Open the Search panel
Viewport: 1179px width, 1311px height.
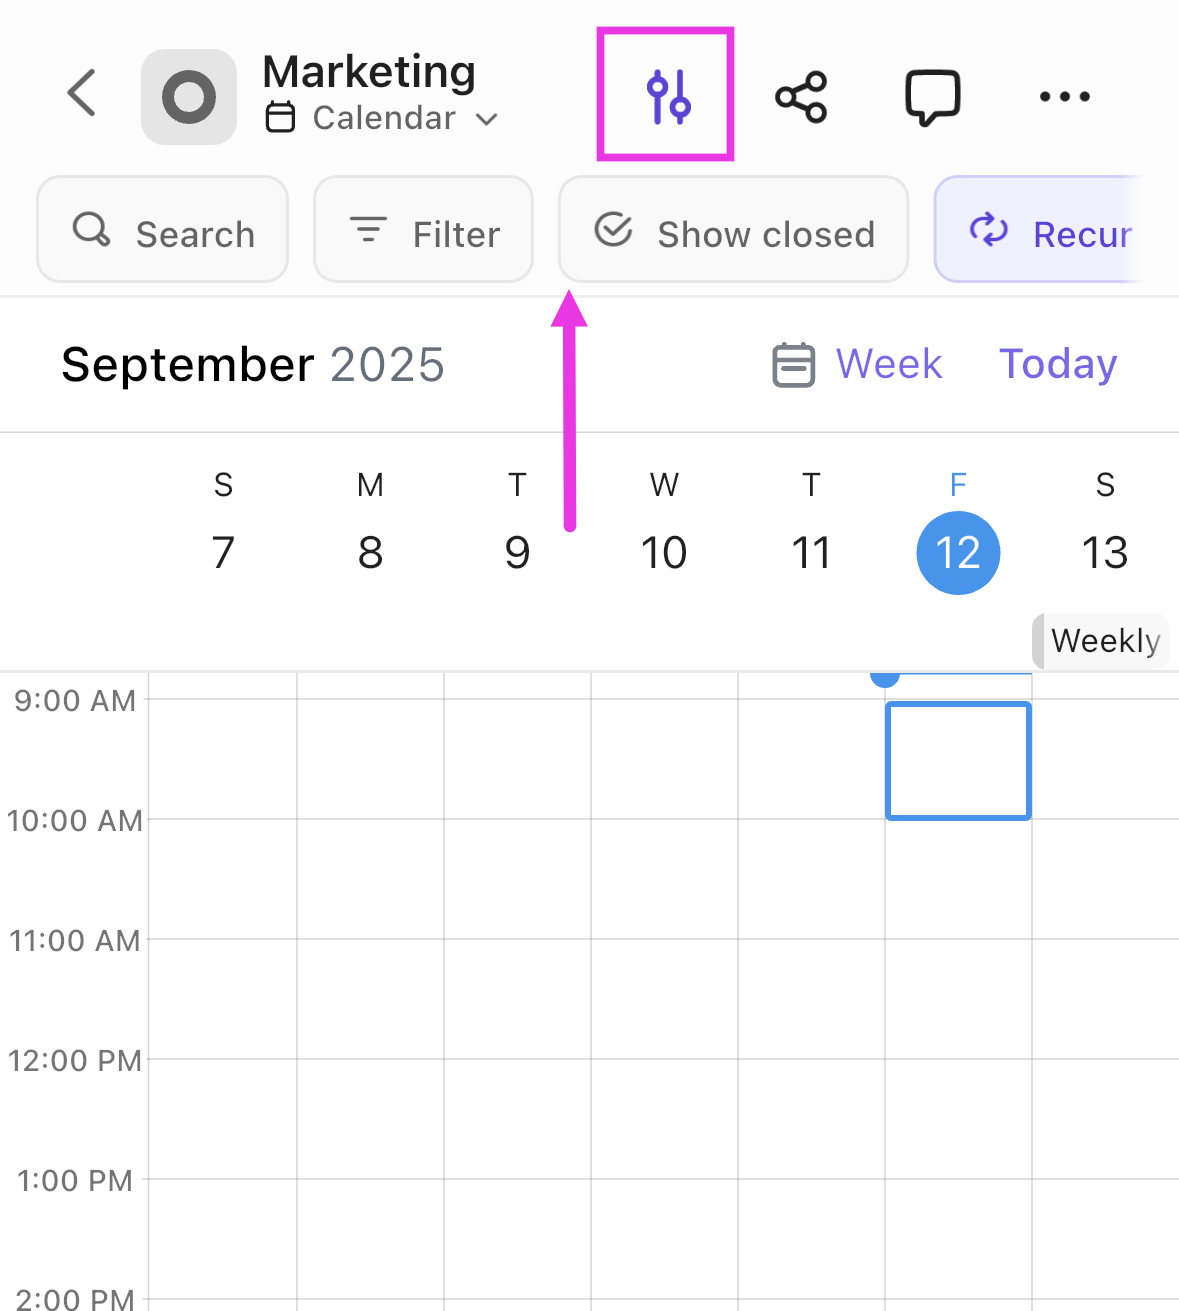(x=162, y=230)
